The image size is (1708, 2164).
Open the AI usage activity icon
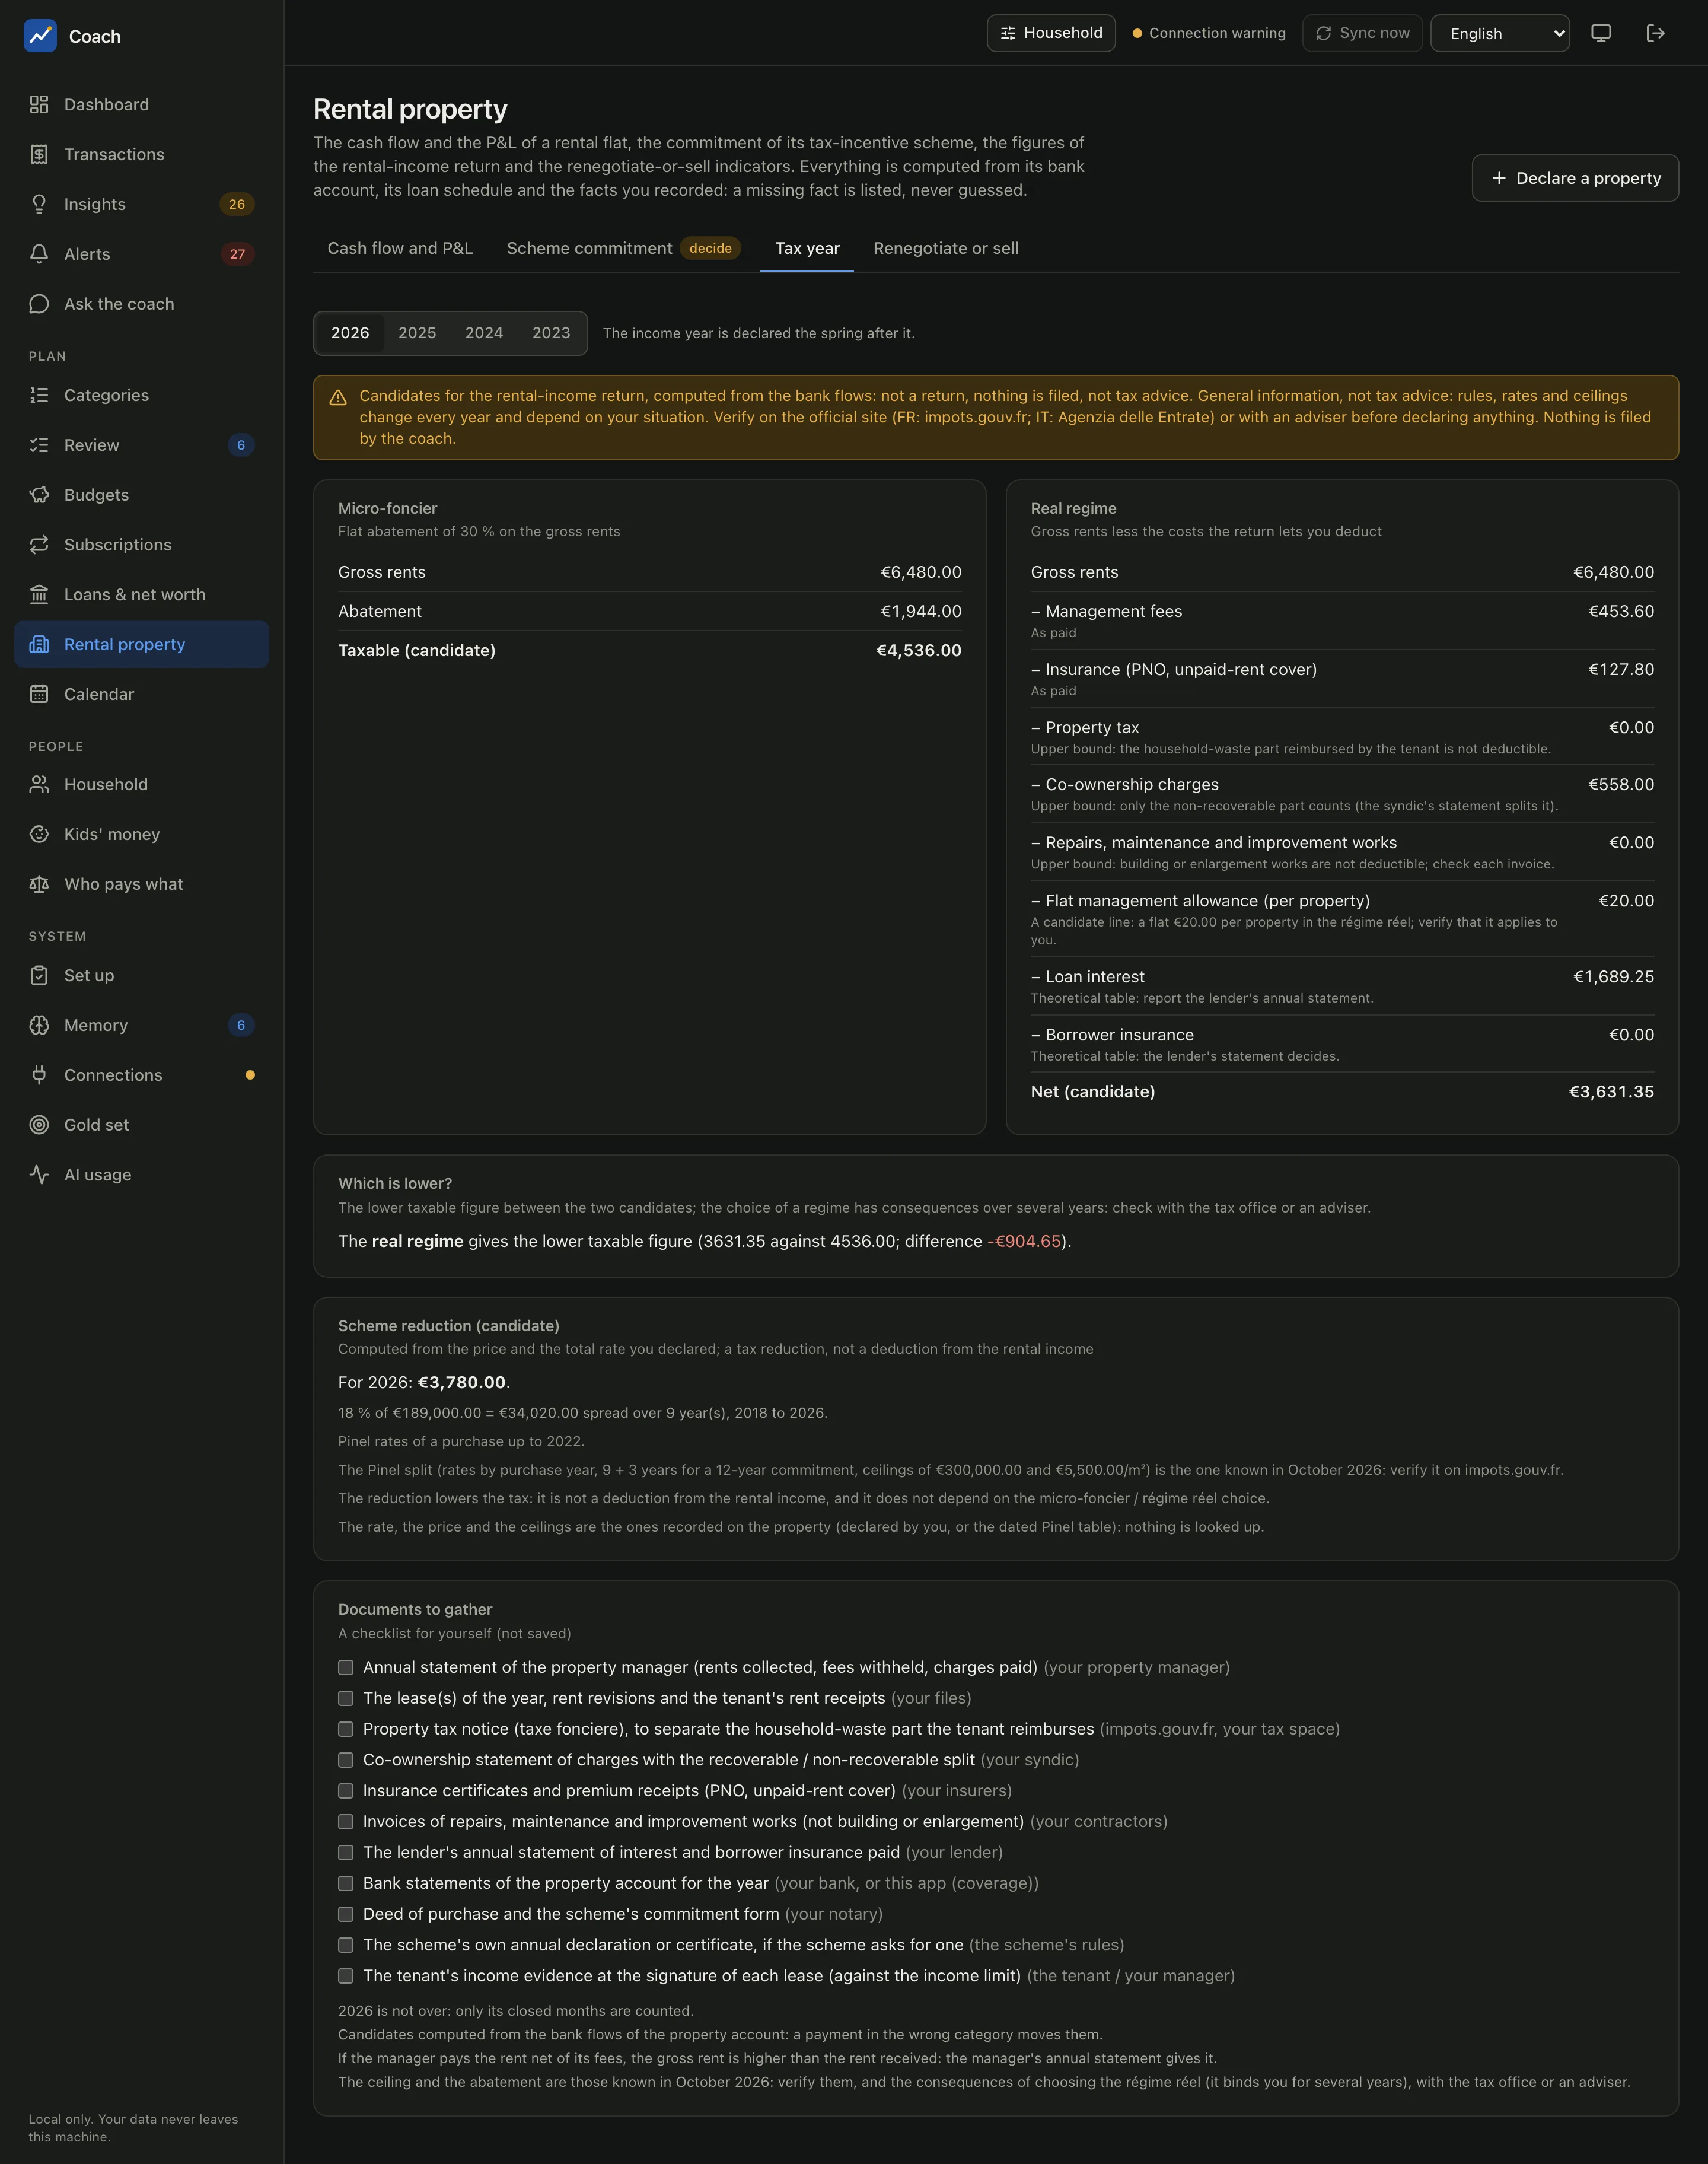click(x=39, y=1175)
